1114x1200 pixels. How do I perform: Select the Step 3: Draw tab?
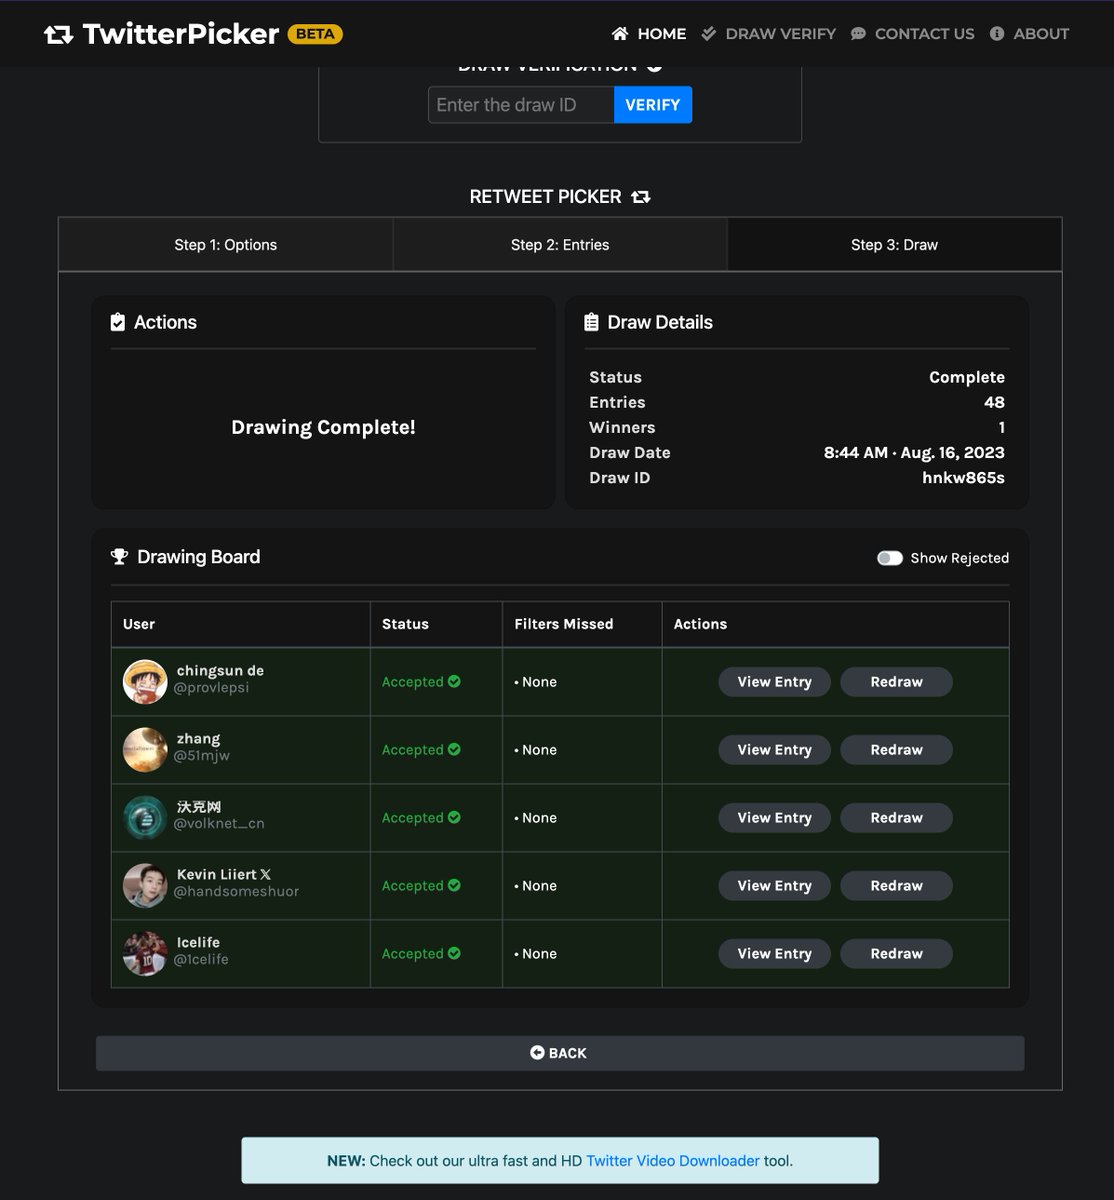coord(894,245)
